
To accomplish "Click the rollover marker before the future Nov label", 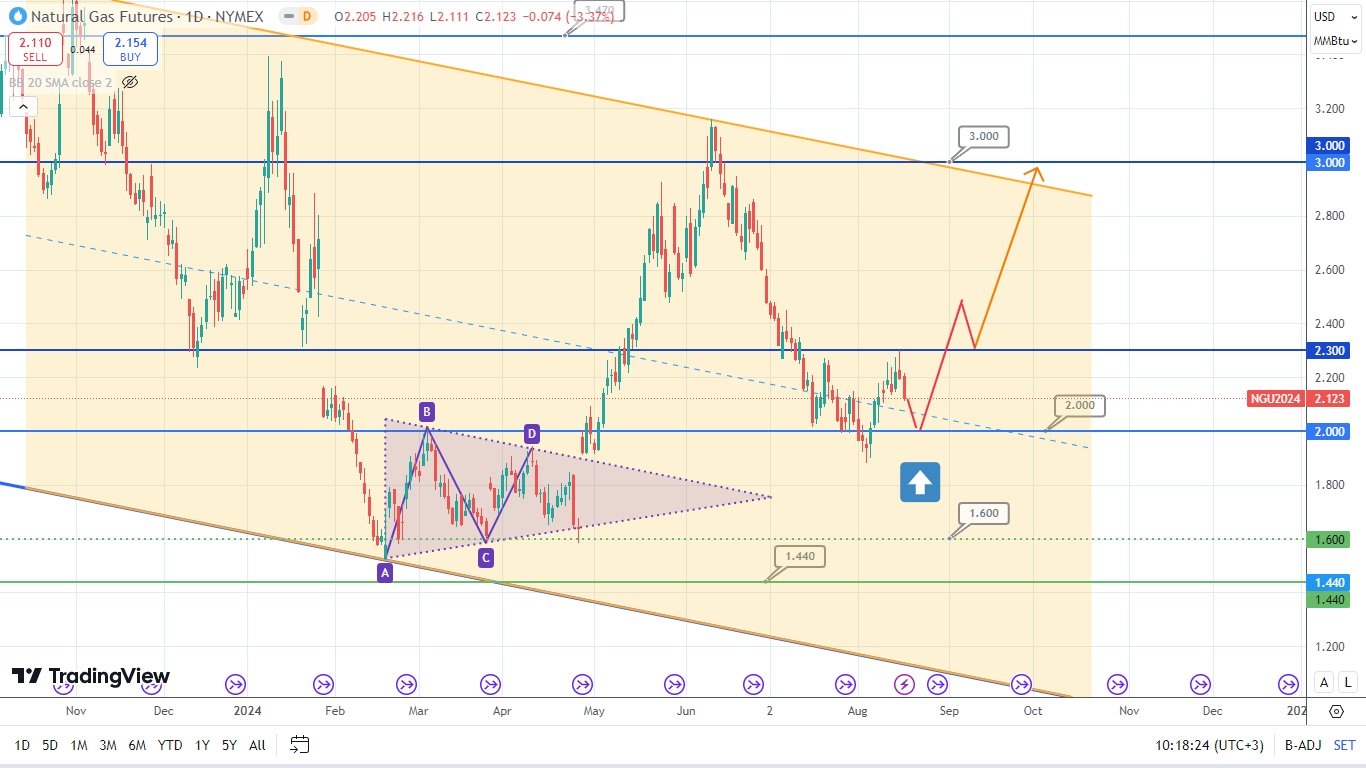I will click(x=1115, y=684).
